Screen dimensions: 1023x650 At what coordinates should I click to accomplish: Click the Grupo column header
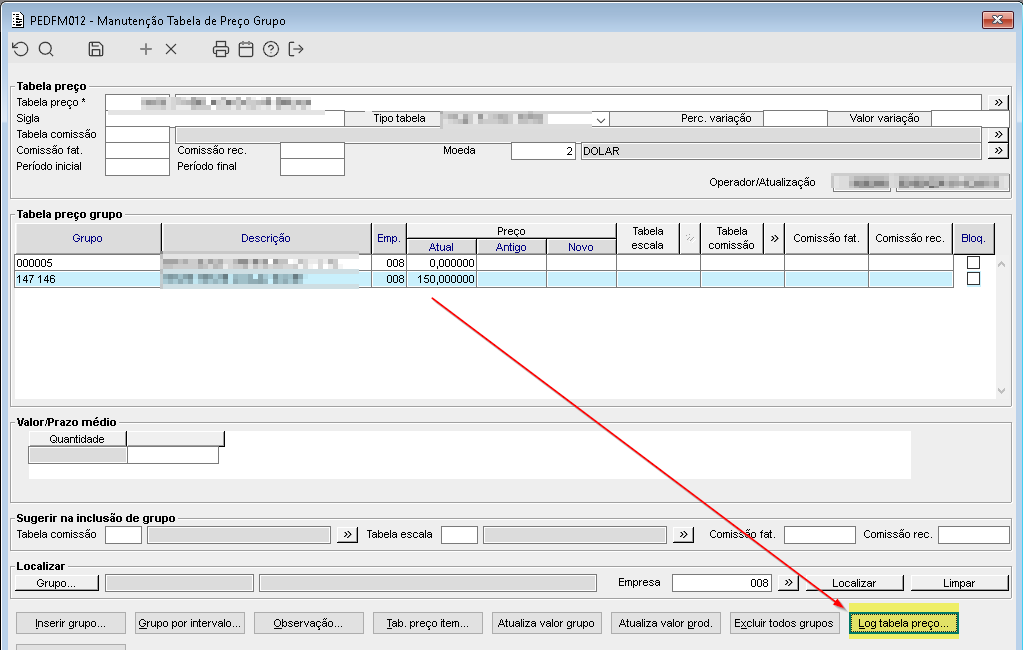tap(87, 238)
